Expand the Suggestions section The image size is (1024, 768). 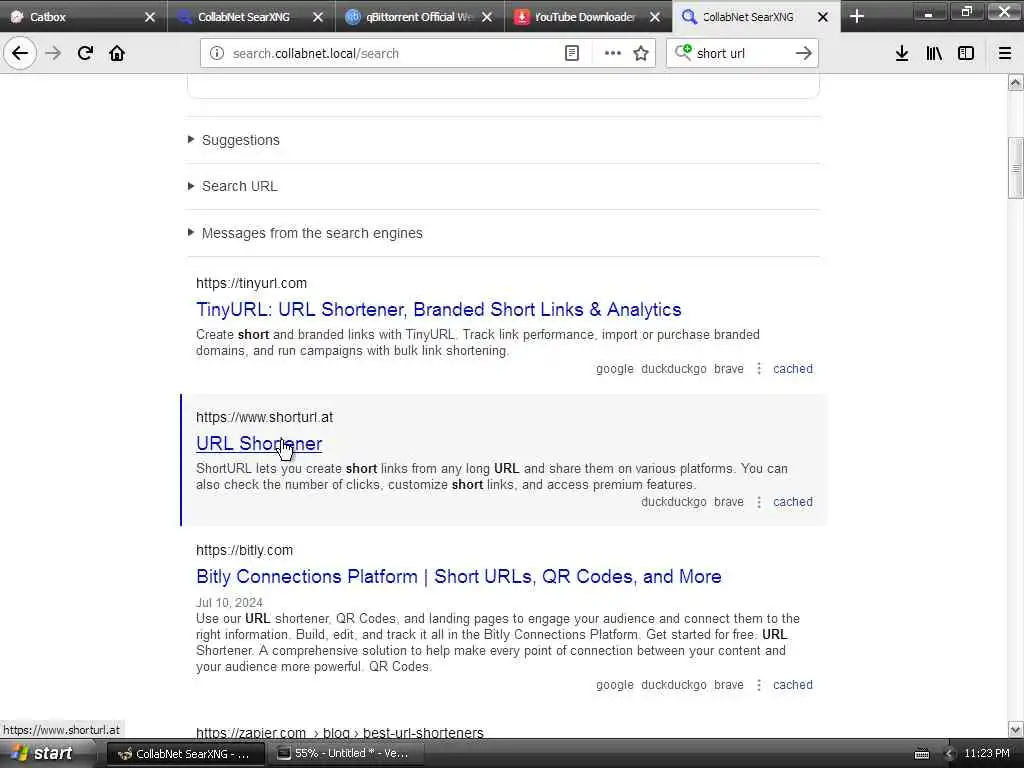click(240, 140)
